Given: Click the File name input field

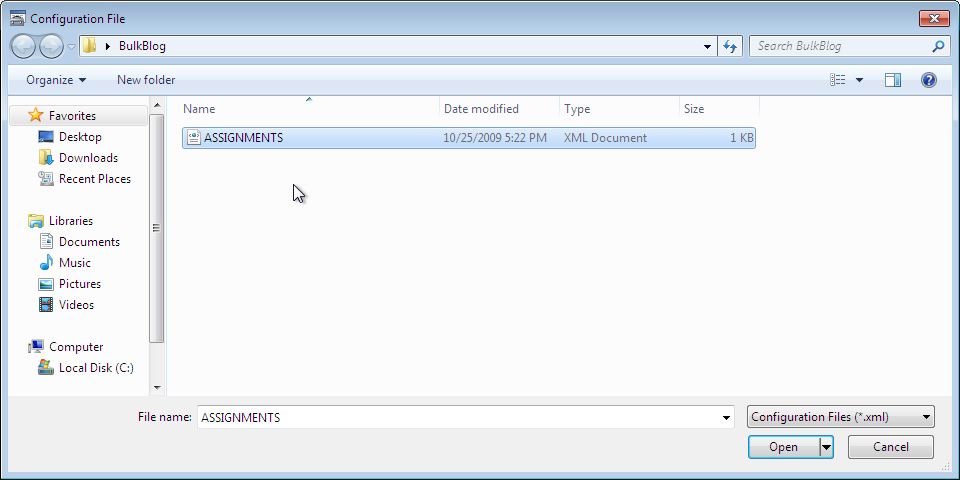Looking at the screenshot, I should pos(465,418).
